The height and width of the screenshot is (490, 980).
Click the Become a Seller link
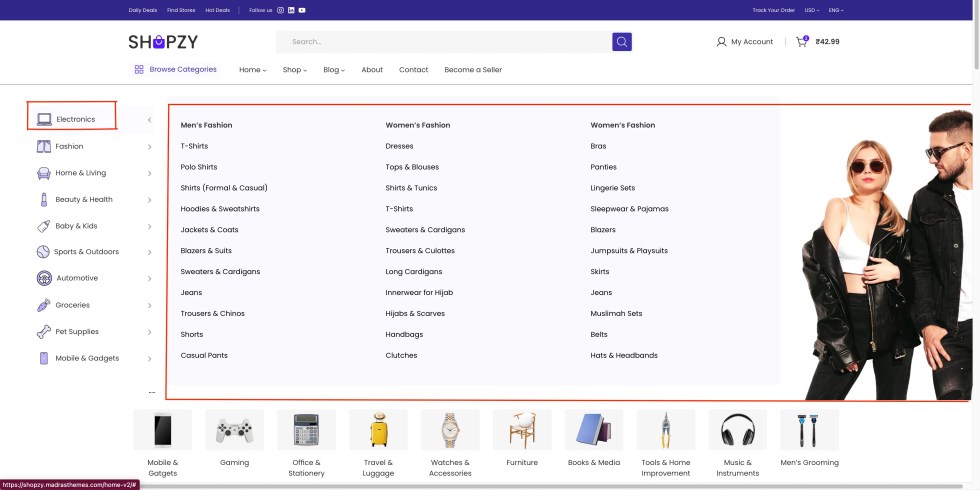click(x=473, y=70)
